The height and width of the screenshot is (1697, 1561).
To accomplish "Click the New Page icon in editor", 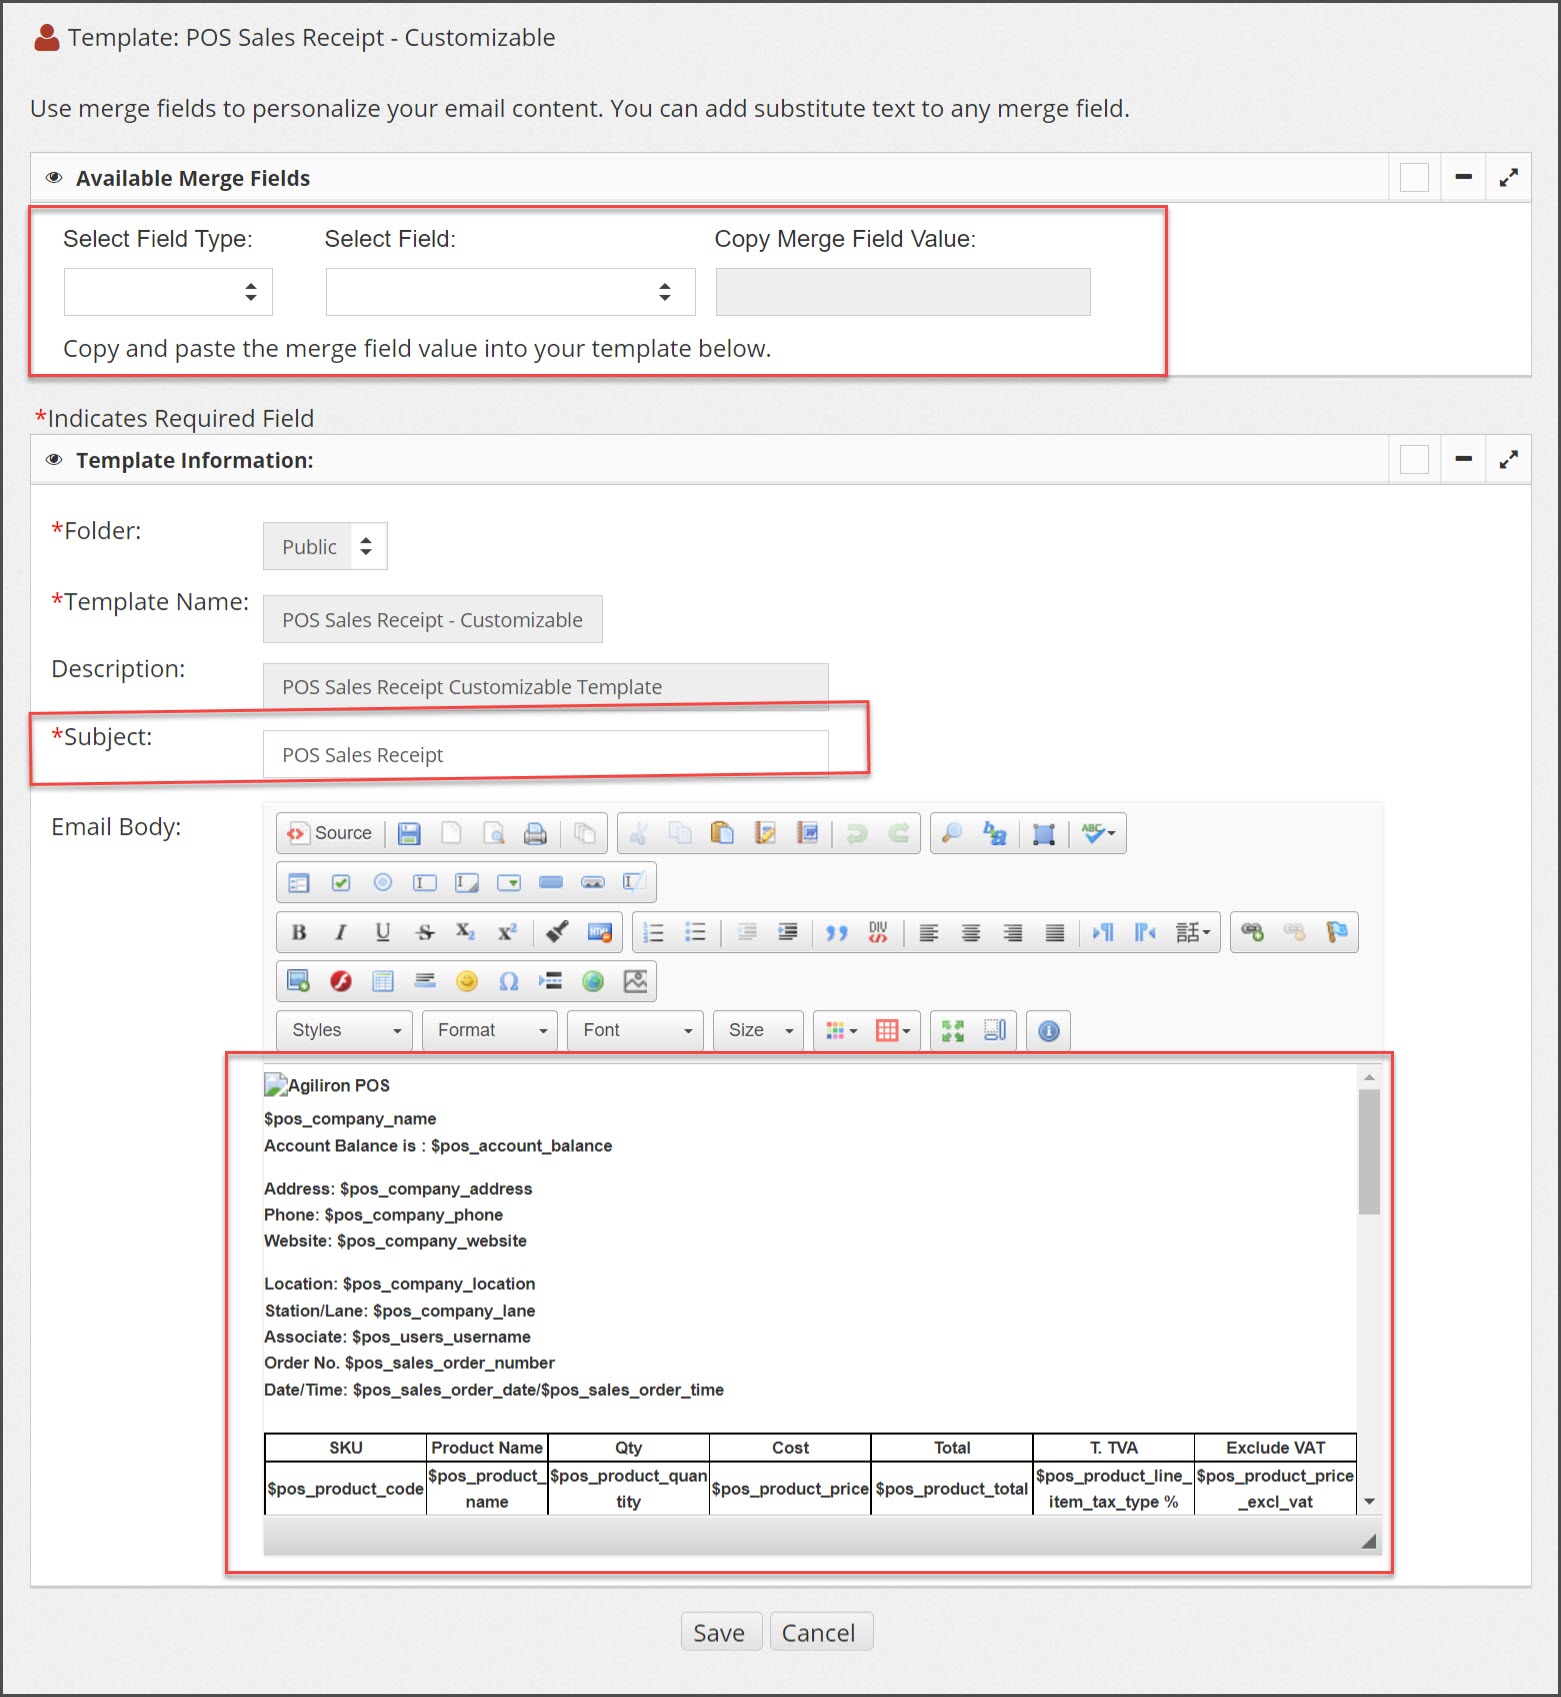I will [x=451, y=833].
